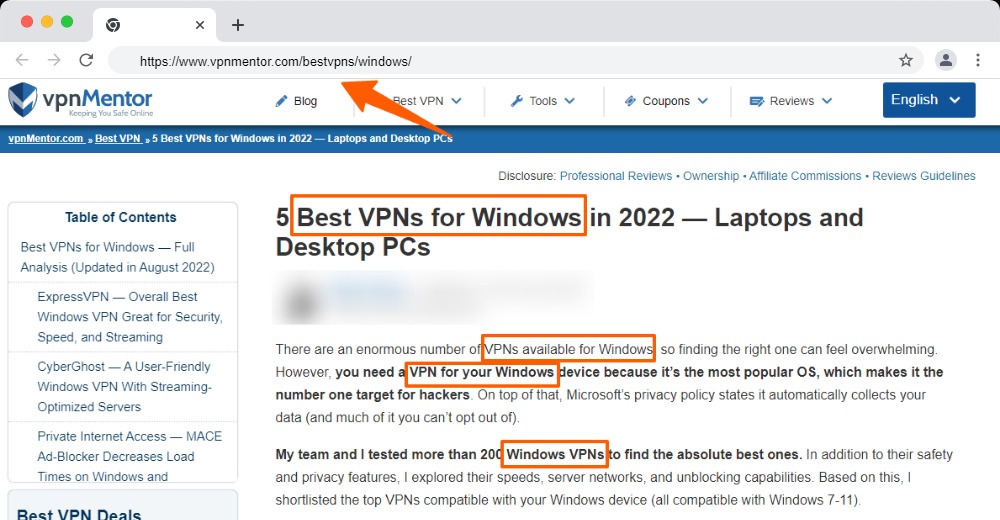
Task: Click the breadcrumb text '5 Best VPNs for Windows in 2022'
Action: point(232,138)
